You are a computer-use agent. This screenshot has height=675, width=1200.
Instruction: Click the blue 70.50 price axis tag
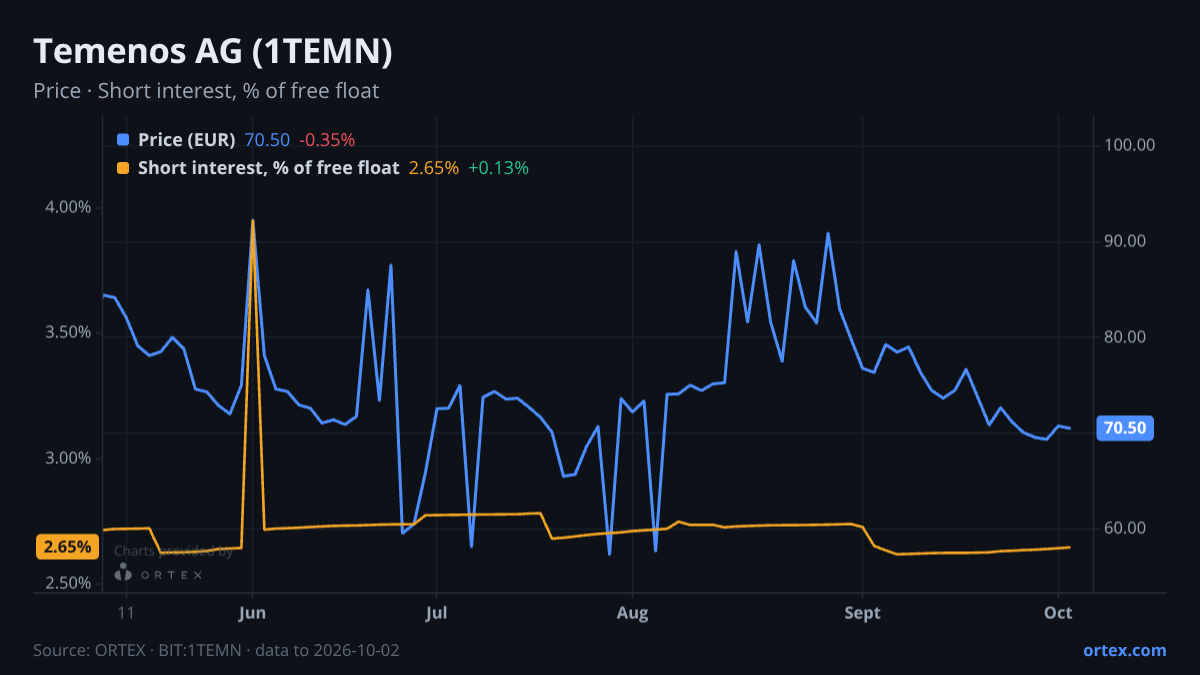tap(1125, 429)
